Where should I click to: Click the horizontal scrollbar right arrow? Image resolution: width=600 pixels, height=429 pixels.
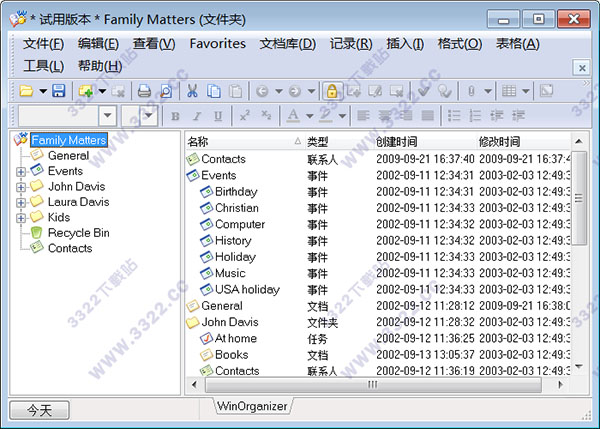pos(560,385)
